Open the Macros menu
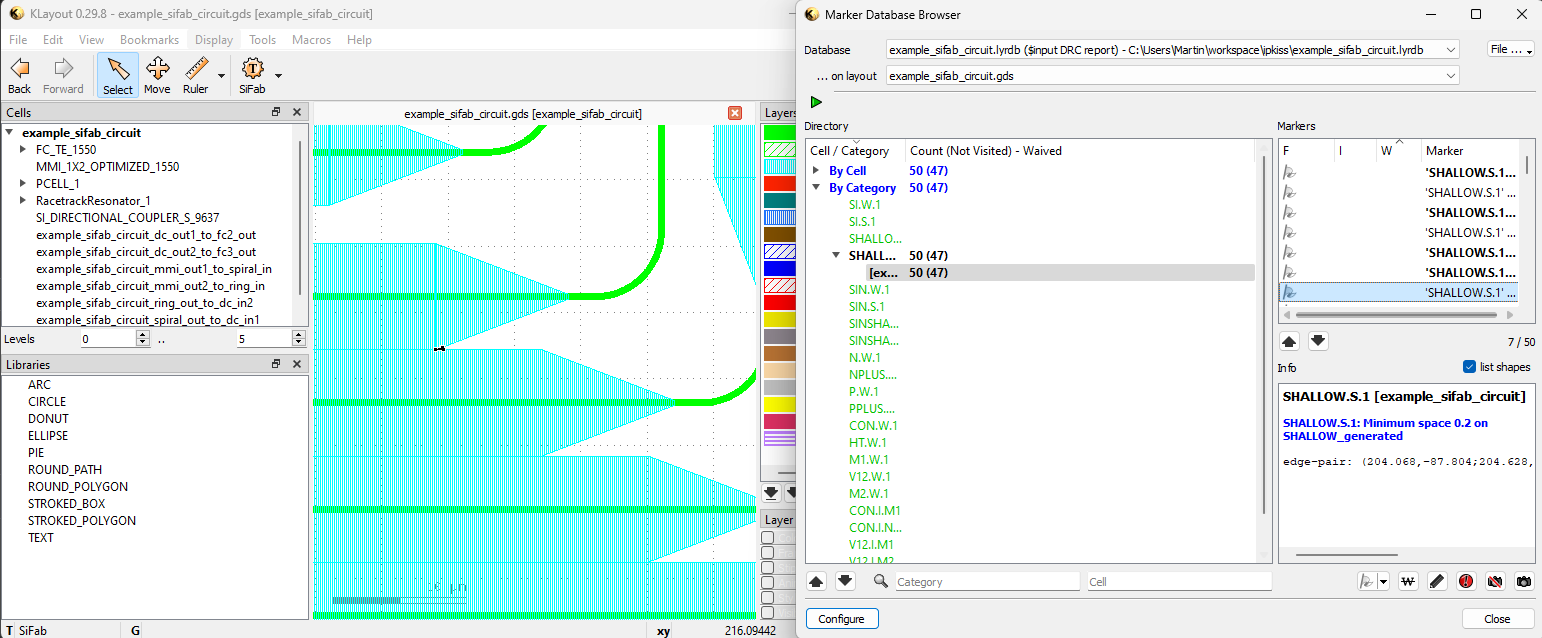The width and height of the screenshot is (1542, 638). coord(311,40)
